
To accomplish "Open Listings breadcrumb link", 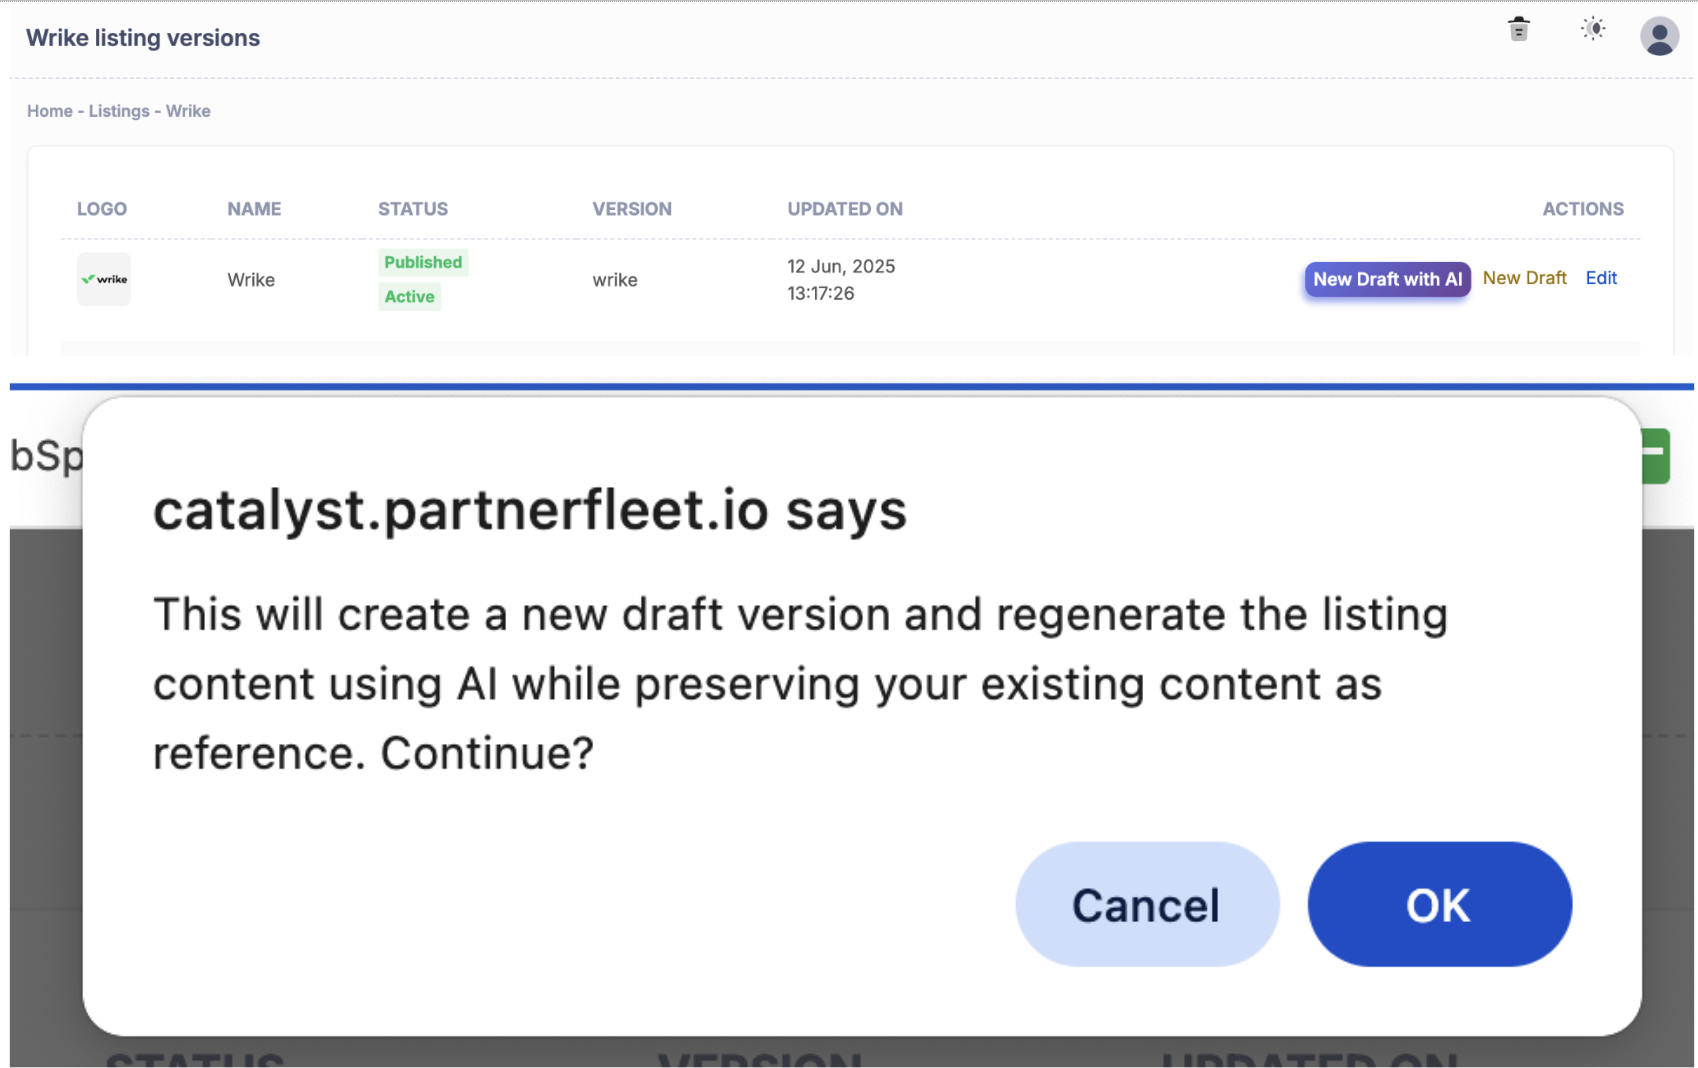I will pyautogui.click(x=119, y=111).
